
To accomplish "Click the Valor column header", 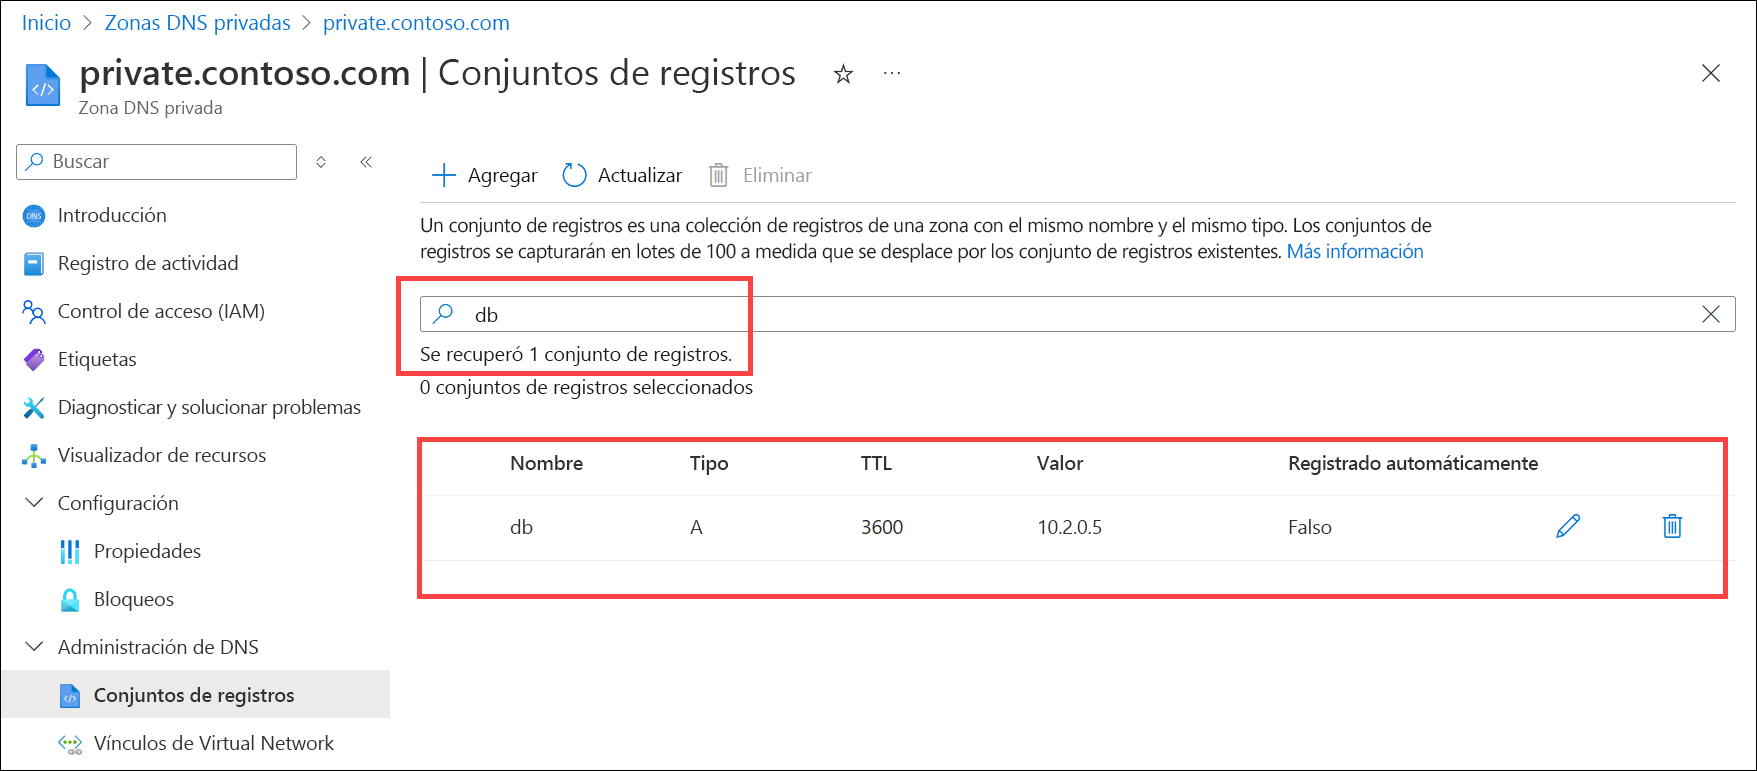I will [1060, 463].
